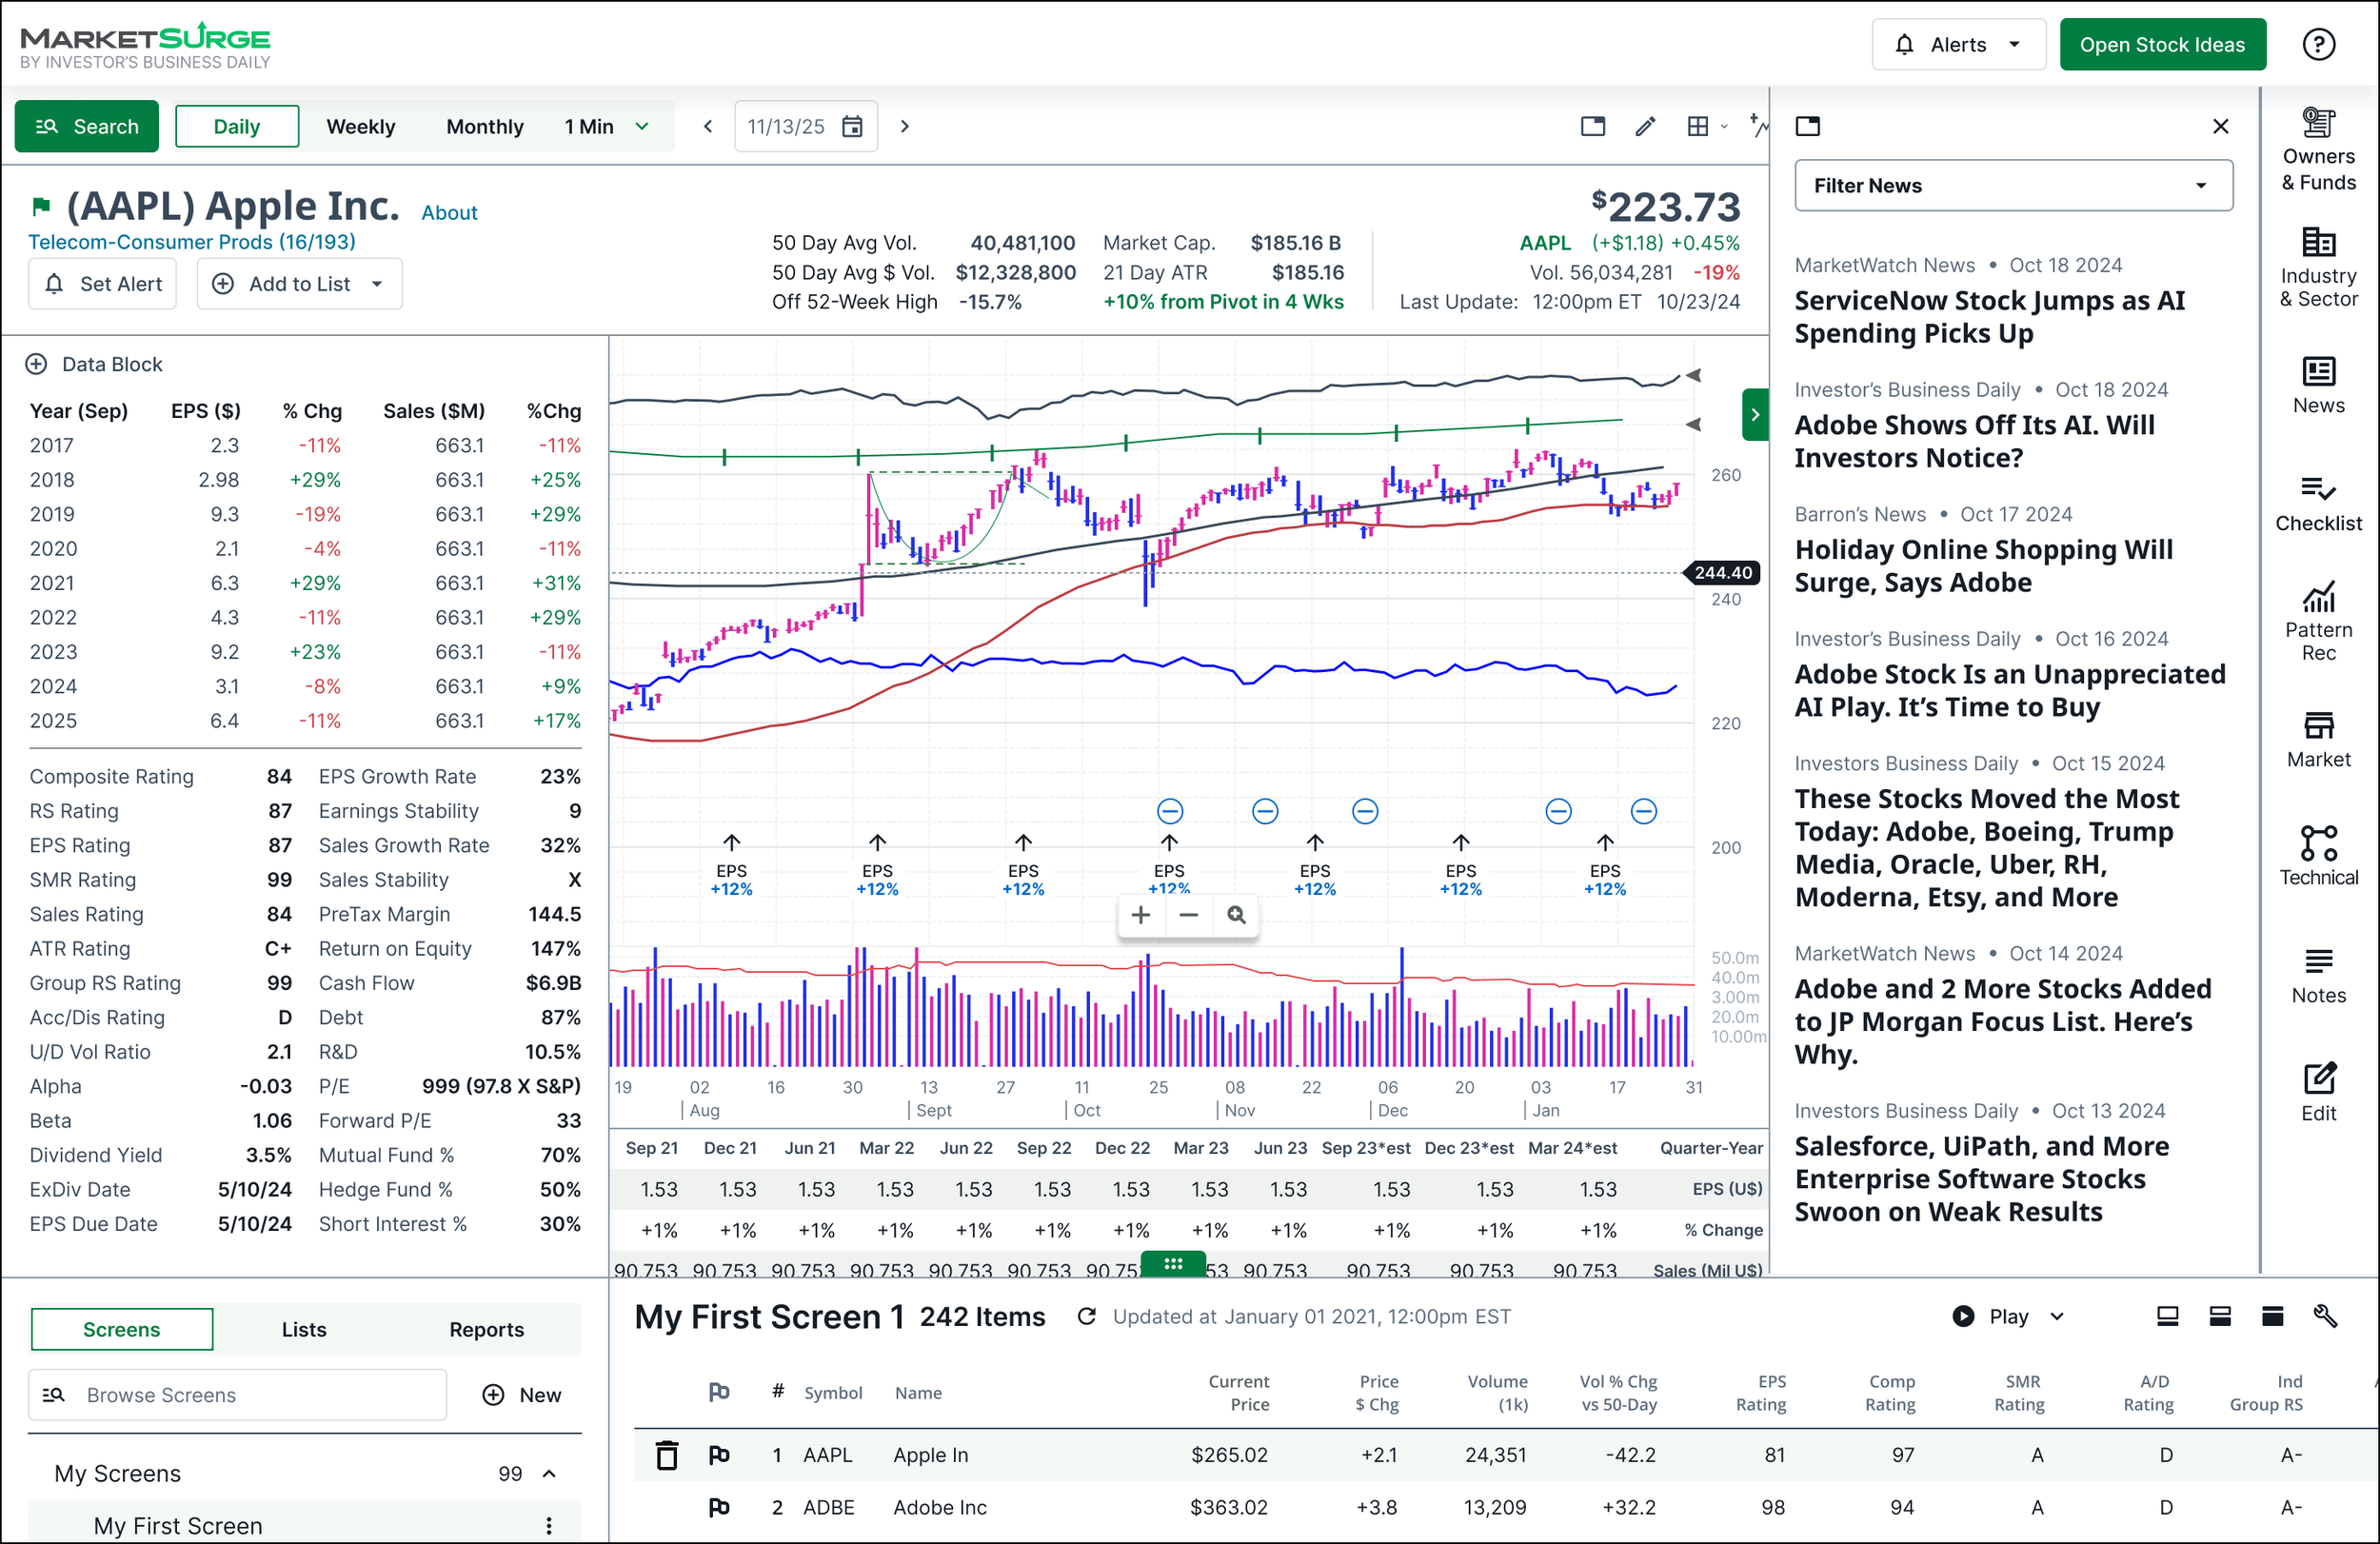Delete AAPL row using trash icon
Viewport: 2380px width, 1544px height.
(x=666, y=1454)
